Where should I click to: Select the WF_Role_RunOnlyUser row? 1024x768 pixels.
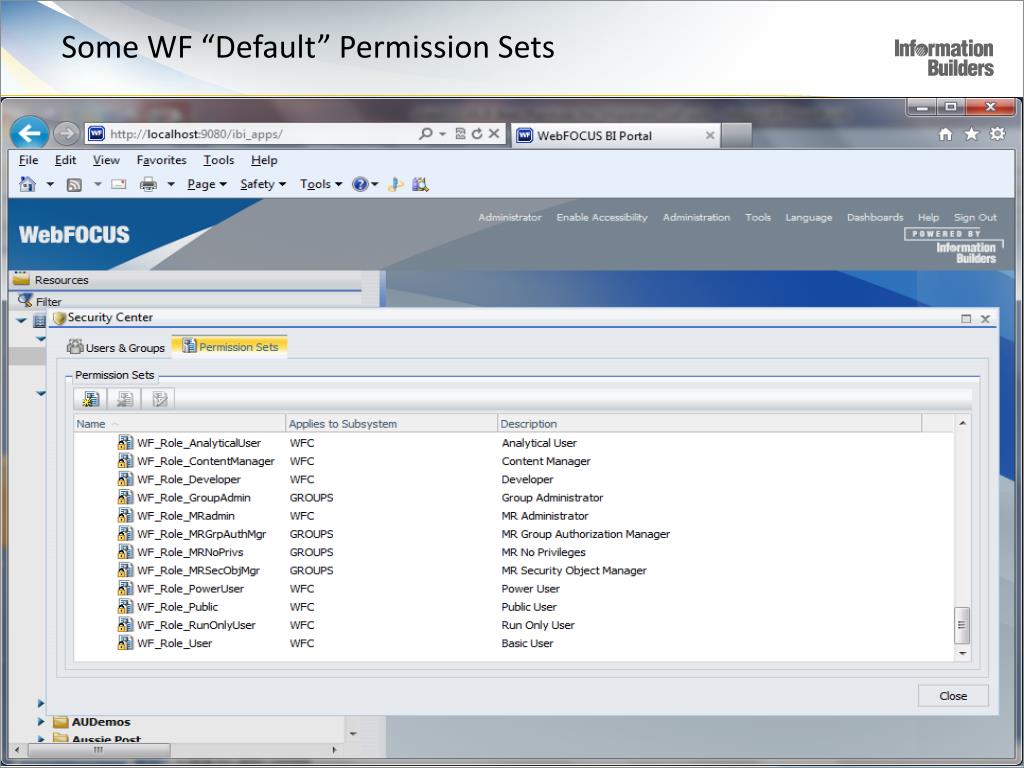point(513,625)
